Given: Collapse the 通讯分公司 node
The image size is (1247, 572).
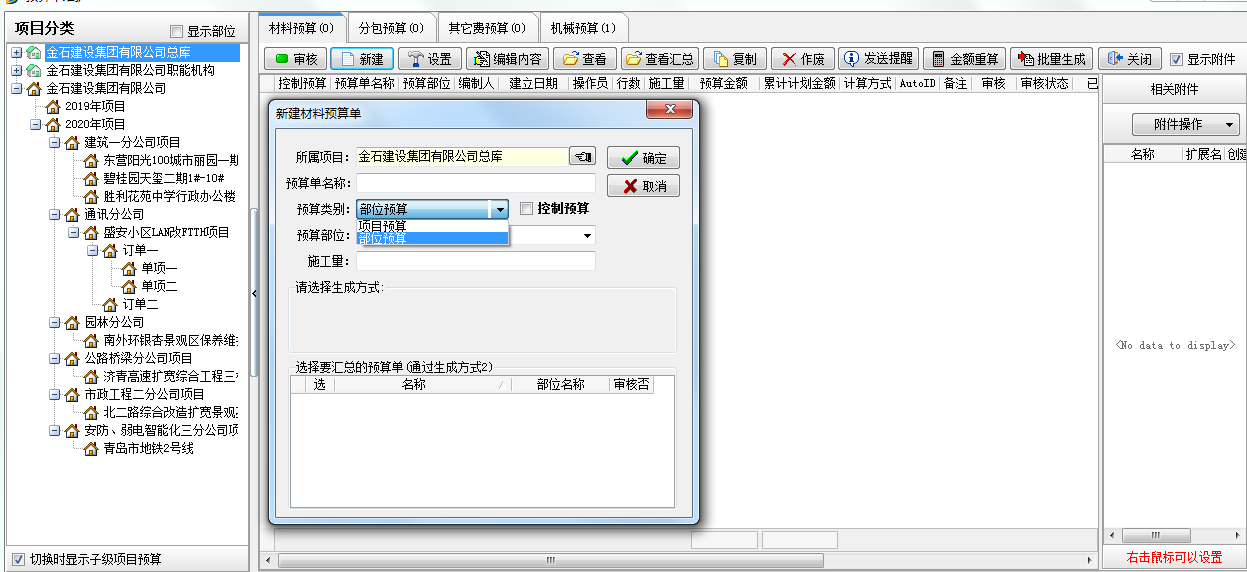Looking at the screenshot, I should (x=54, y=214).
